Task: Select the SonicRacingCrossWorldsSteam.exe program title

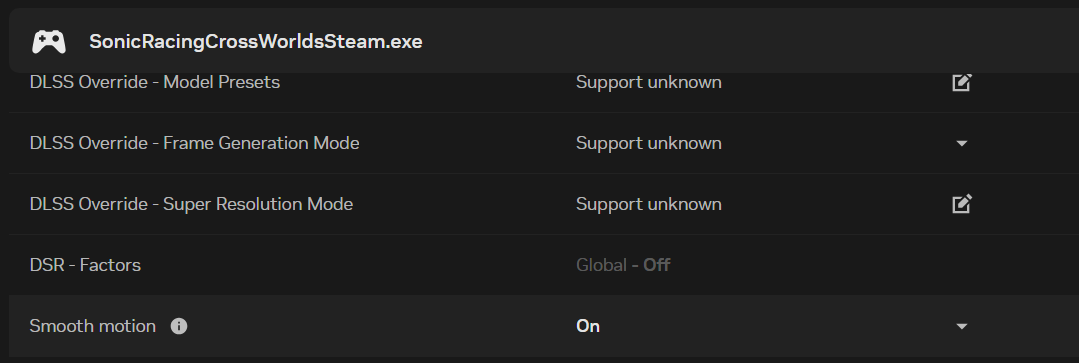Action: (256, 42)
